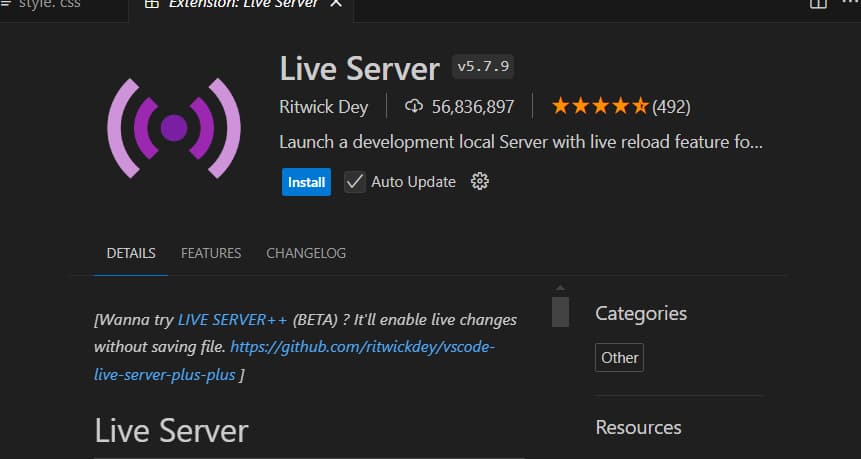Screen dimensions: 861x459
Task: Toggle the Auto Update checkbox
Action: 355,182
